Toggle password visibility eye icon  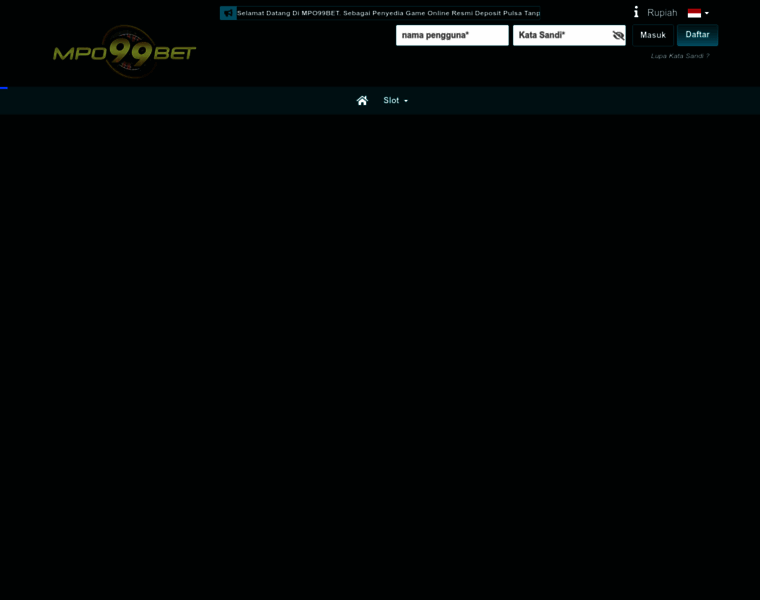(x=618, y=35)
